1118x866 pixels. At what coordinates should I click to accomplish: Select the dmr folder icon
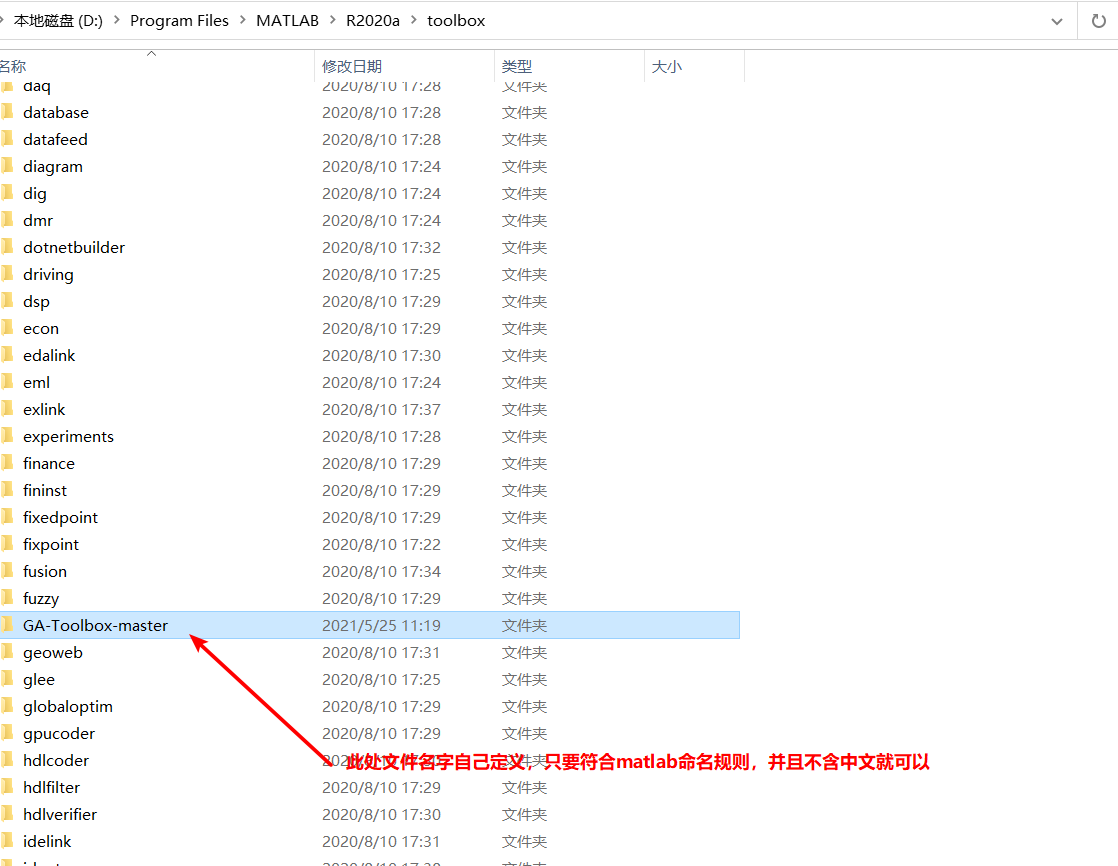(7, 220)
